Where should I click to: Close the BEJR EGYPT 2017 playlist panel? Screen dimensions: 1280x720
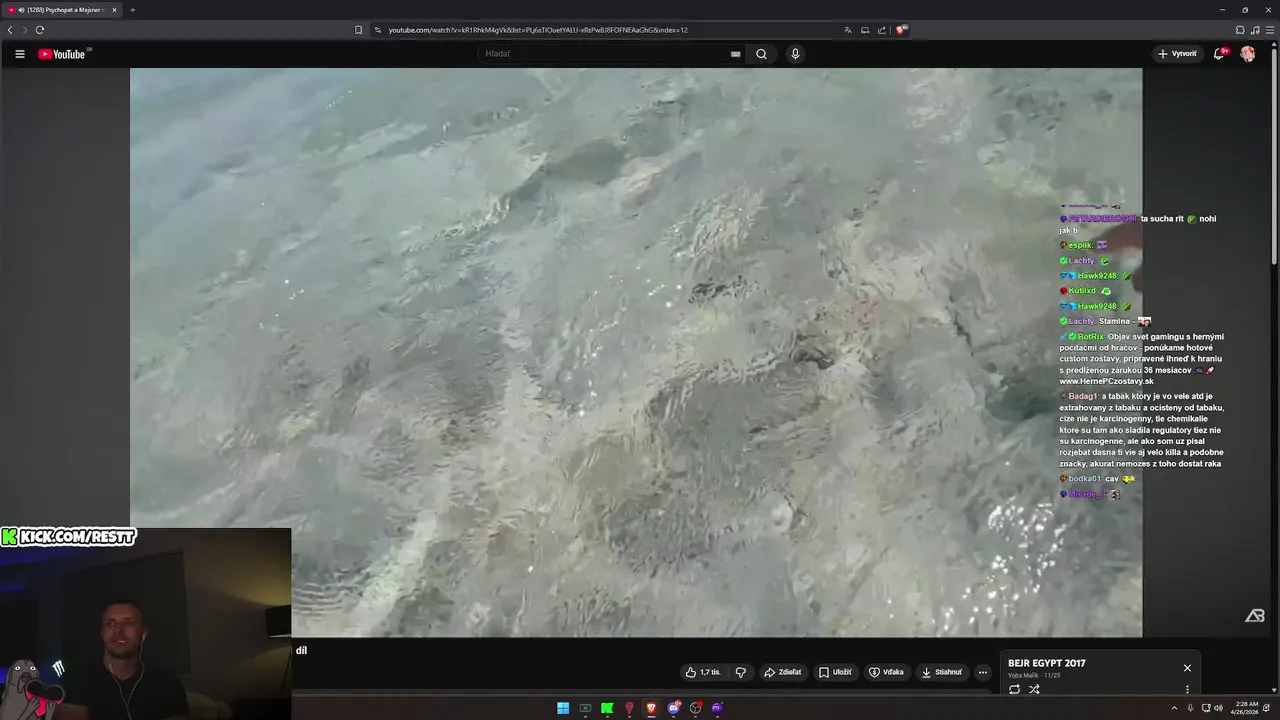pos(1187,668)
